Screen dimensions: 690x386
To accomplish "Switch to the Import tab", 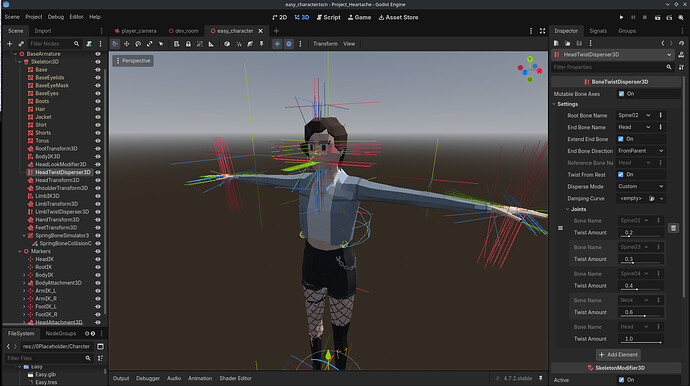I will (43, 31).
